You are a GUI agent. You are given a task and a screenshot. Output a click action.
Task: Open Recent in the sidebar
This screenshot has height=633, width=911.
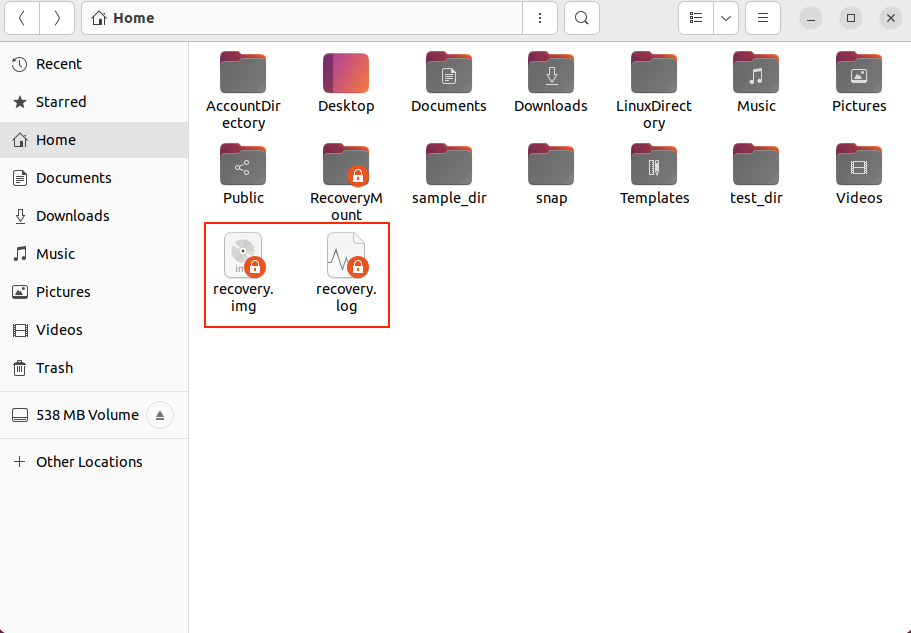pos(94,64)
